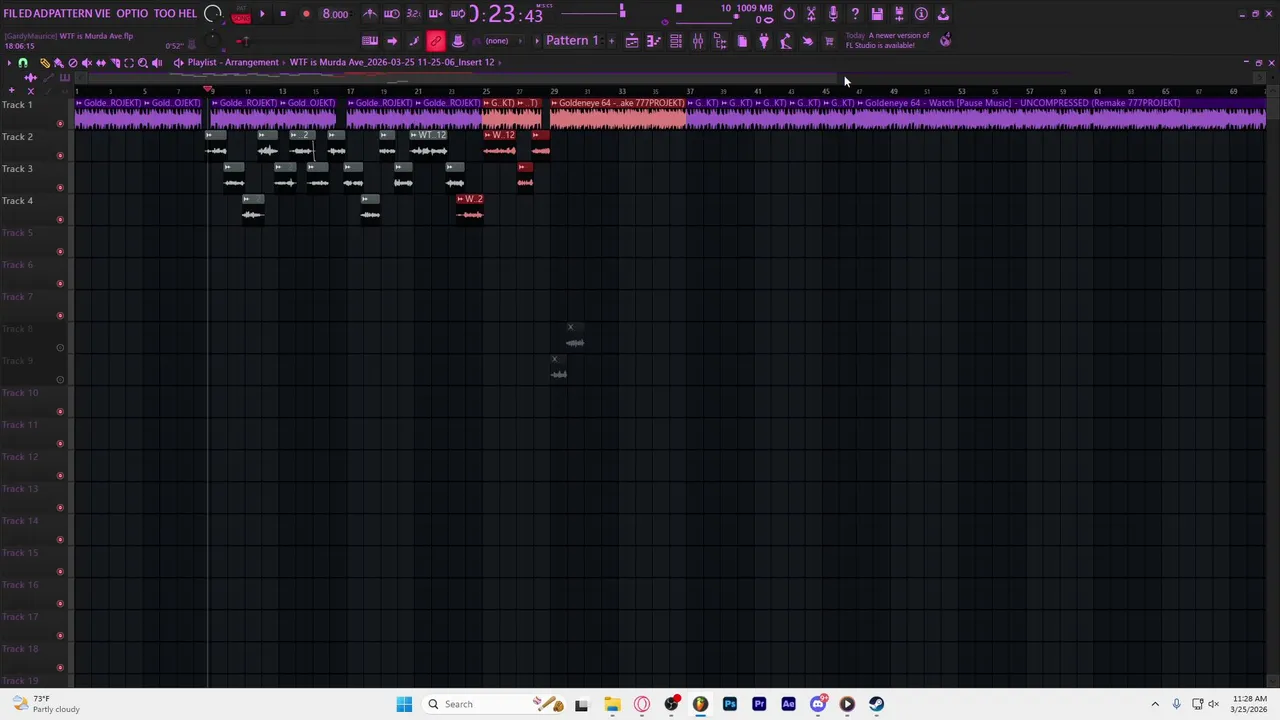Switch PAT/SONG mode toggle

[241, 15]
